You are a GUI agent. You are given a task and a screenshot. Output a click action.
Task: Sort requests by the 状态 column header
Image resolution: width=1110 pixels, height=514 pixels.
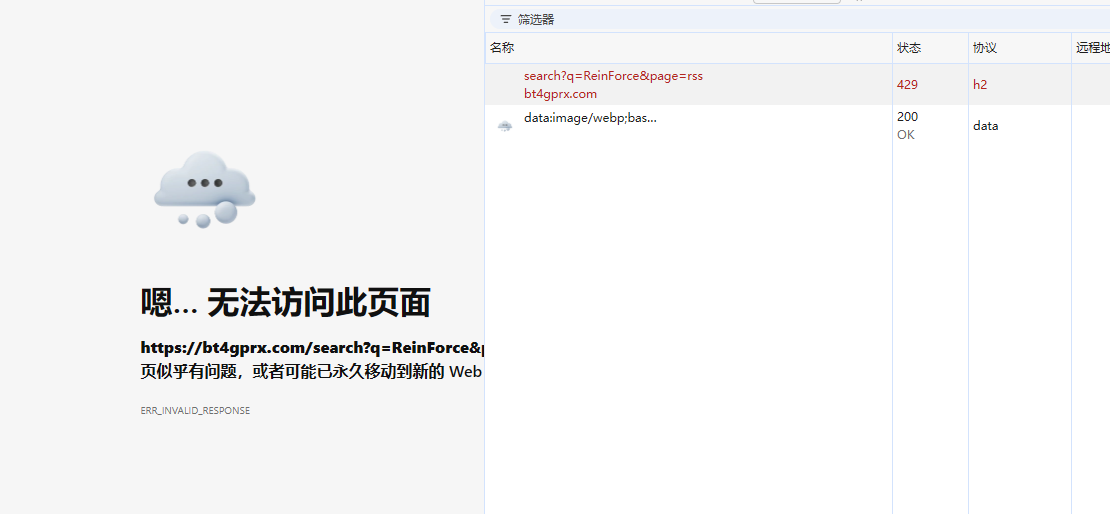coord(909,48)
